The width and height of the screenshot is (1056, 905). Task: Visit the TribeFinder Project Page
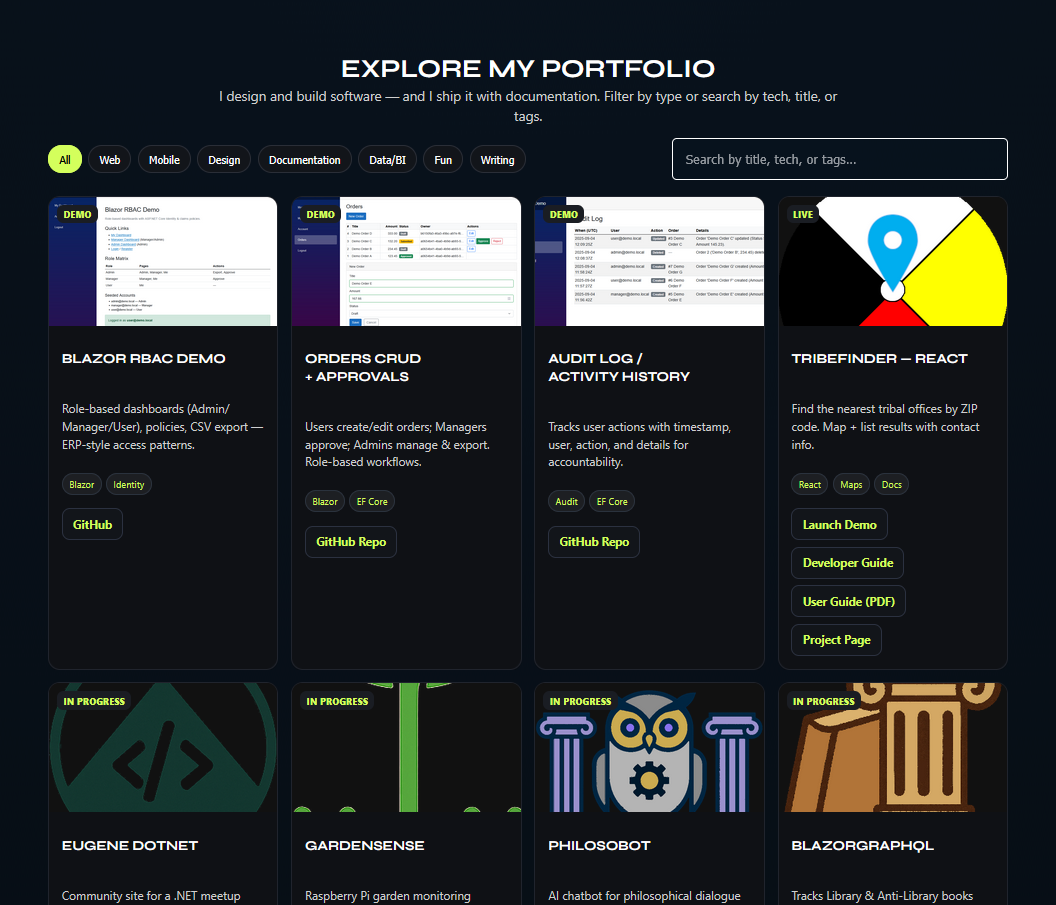pos(836,639)
